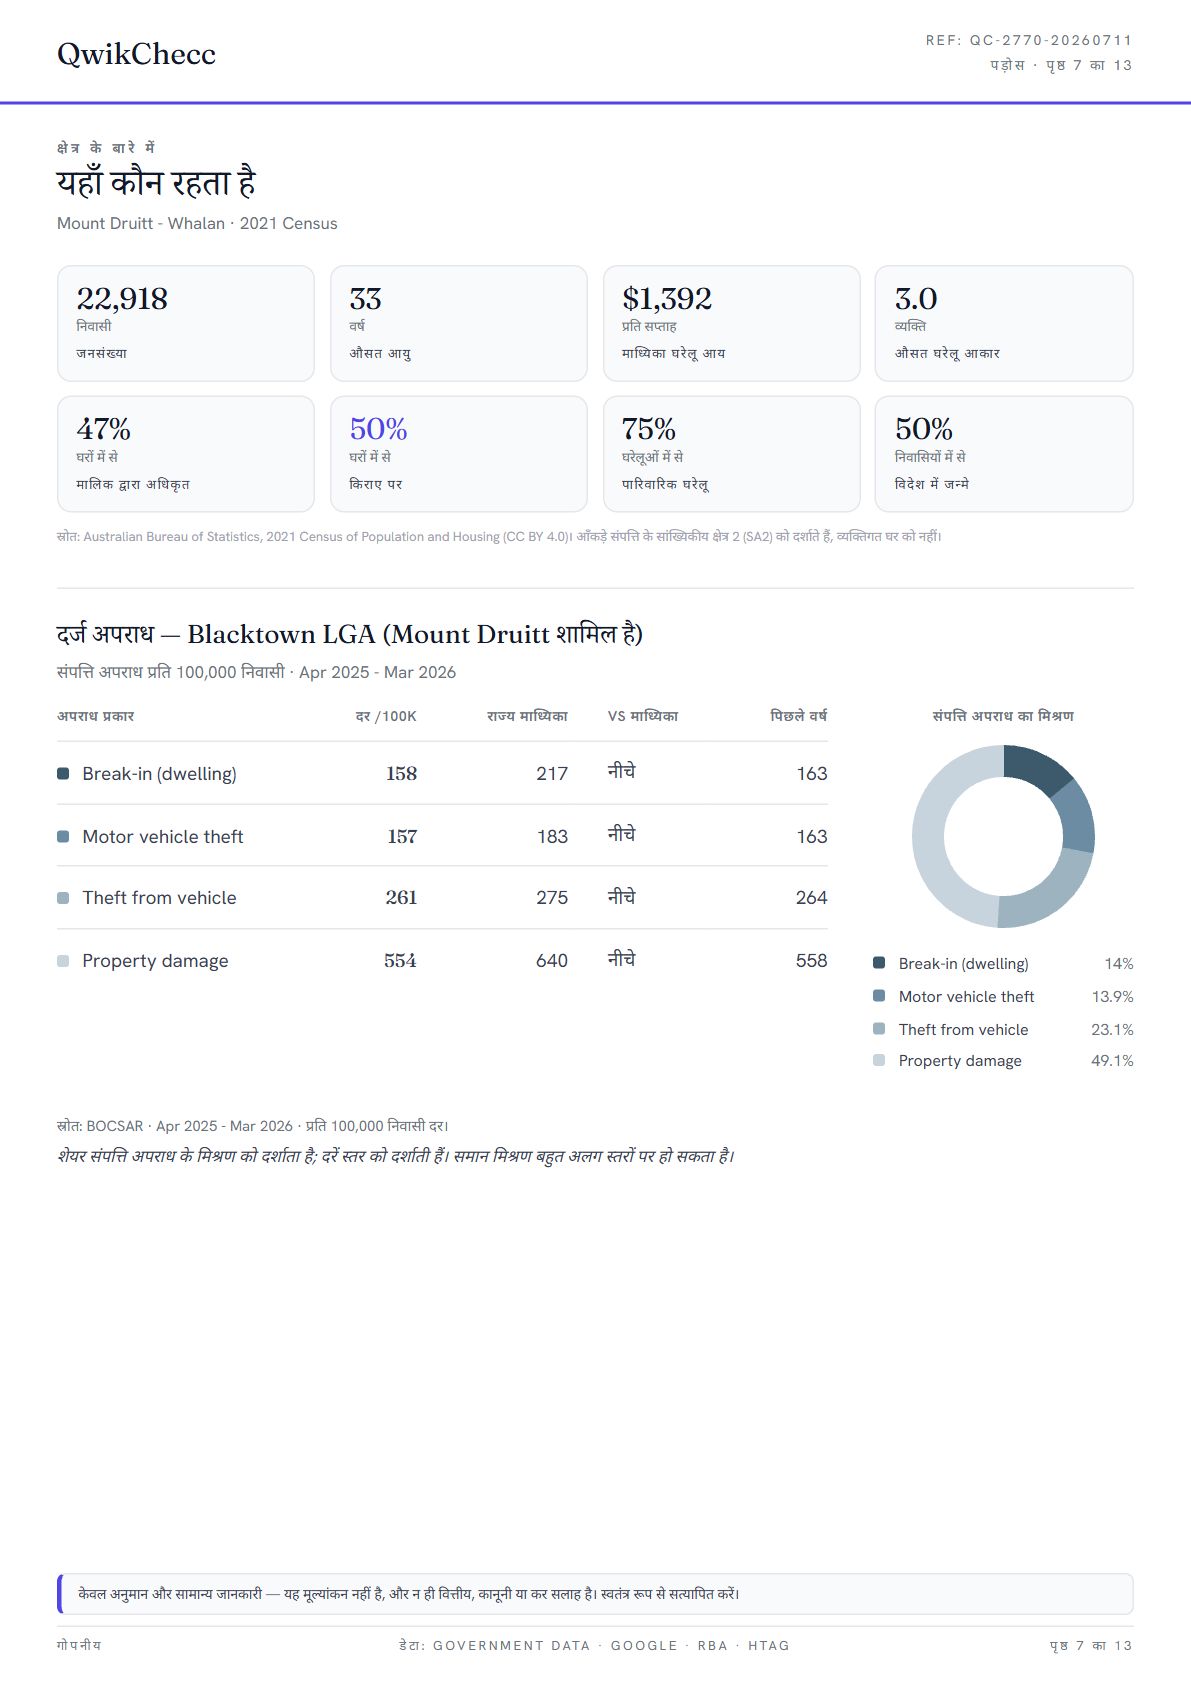This screenshot has width=1191, height=1685.
Task: Click the 3.0 household size value
Action: tap(916, 299)
